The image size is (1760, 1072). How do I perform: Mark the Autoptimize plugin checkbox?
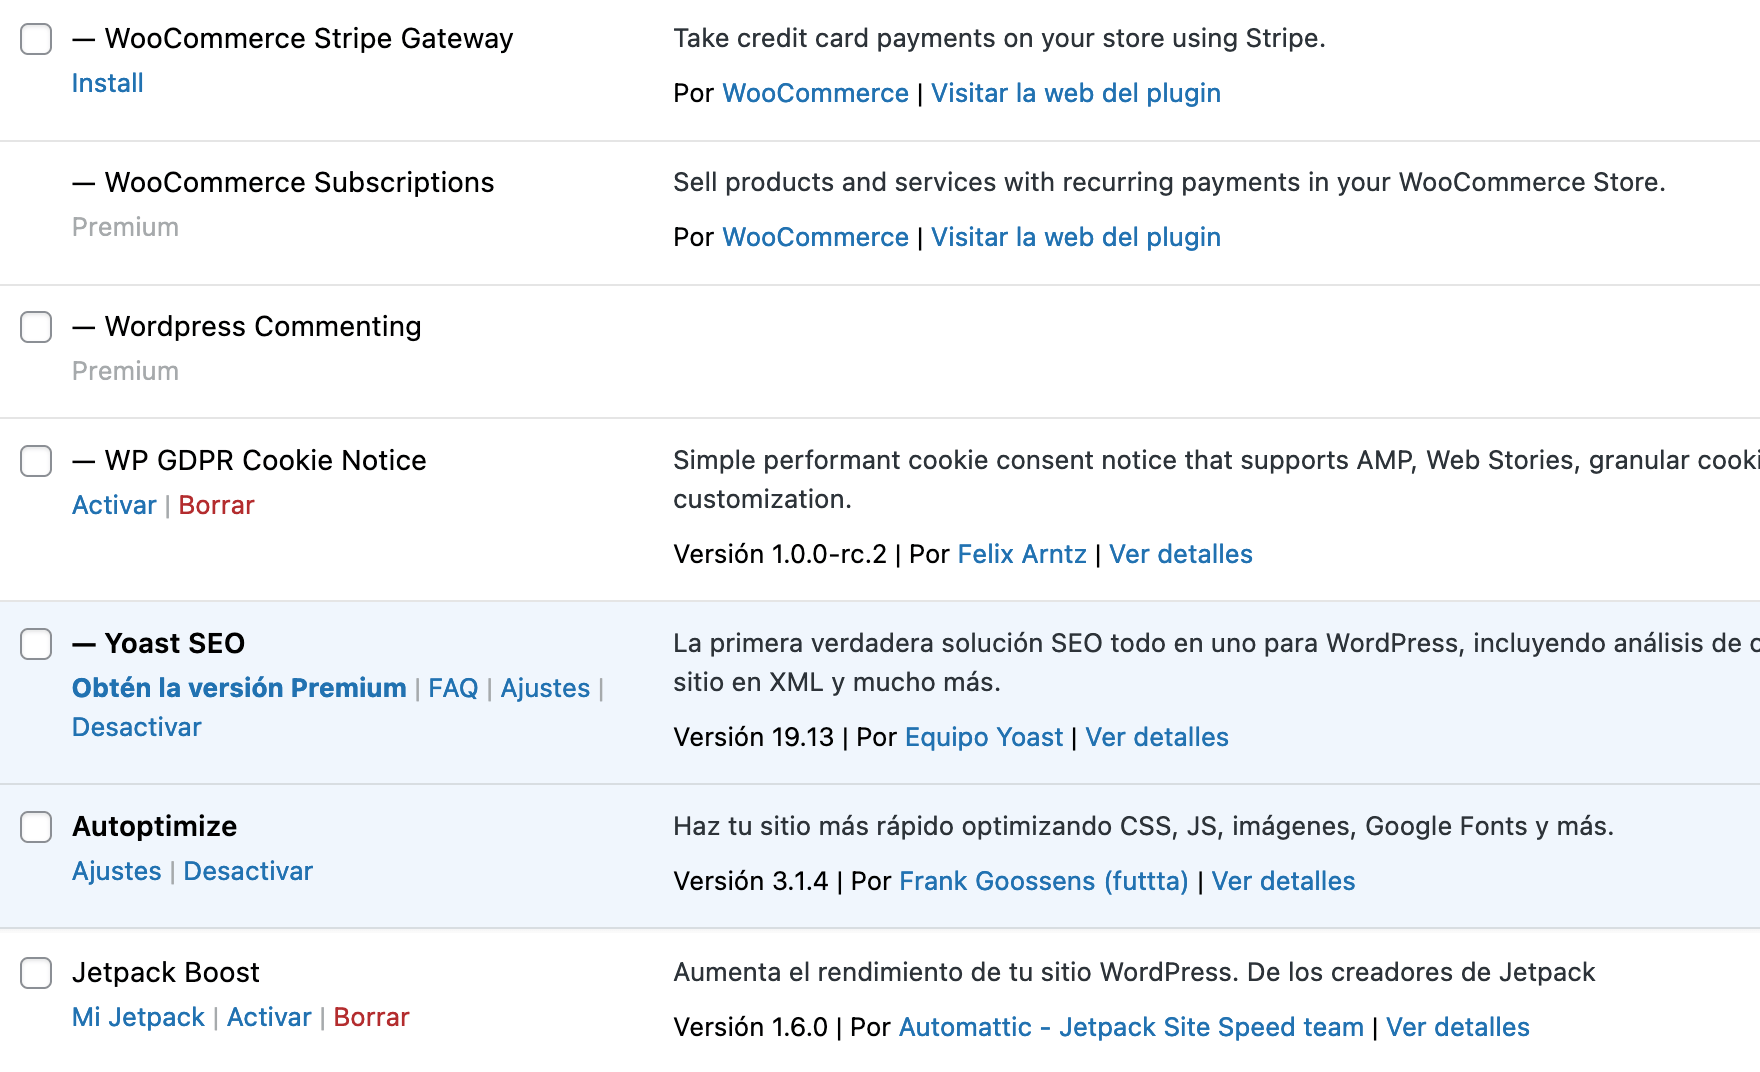pos(36,827)
